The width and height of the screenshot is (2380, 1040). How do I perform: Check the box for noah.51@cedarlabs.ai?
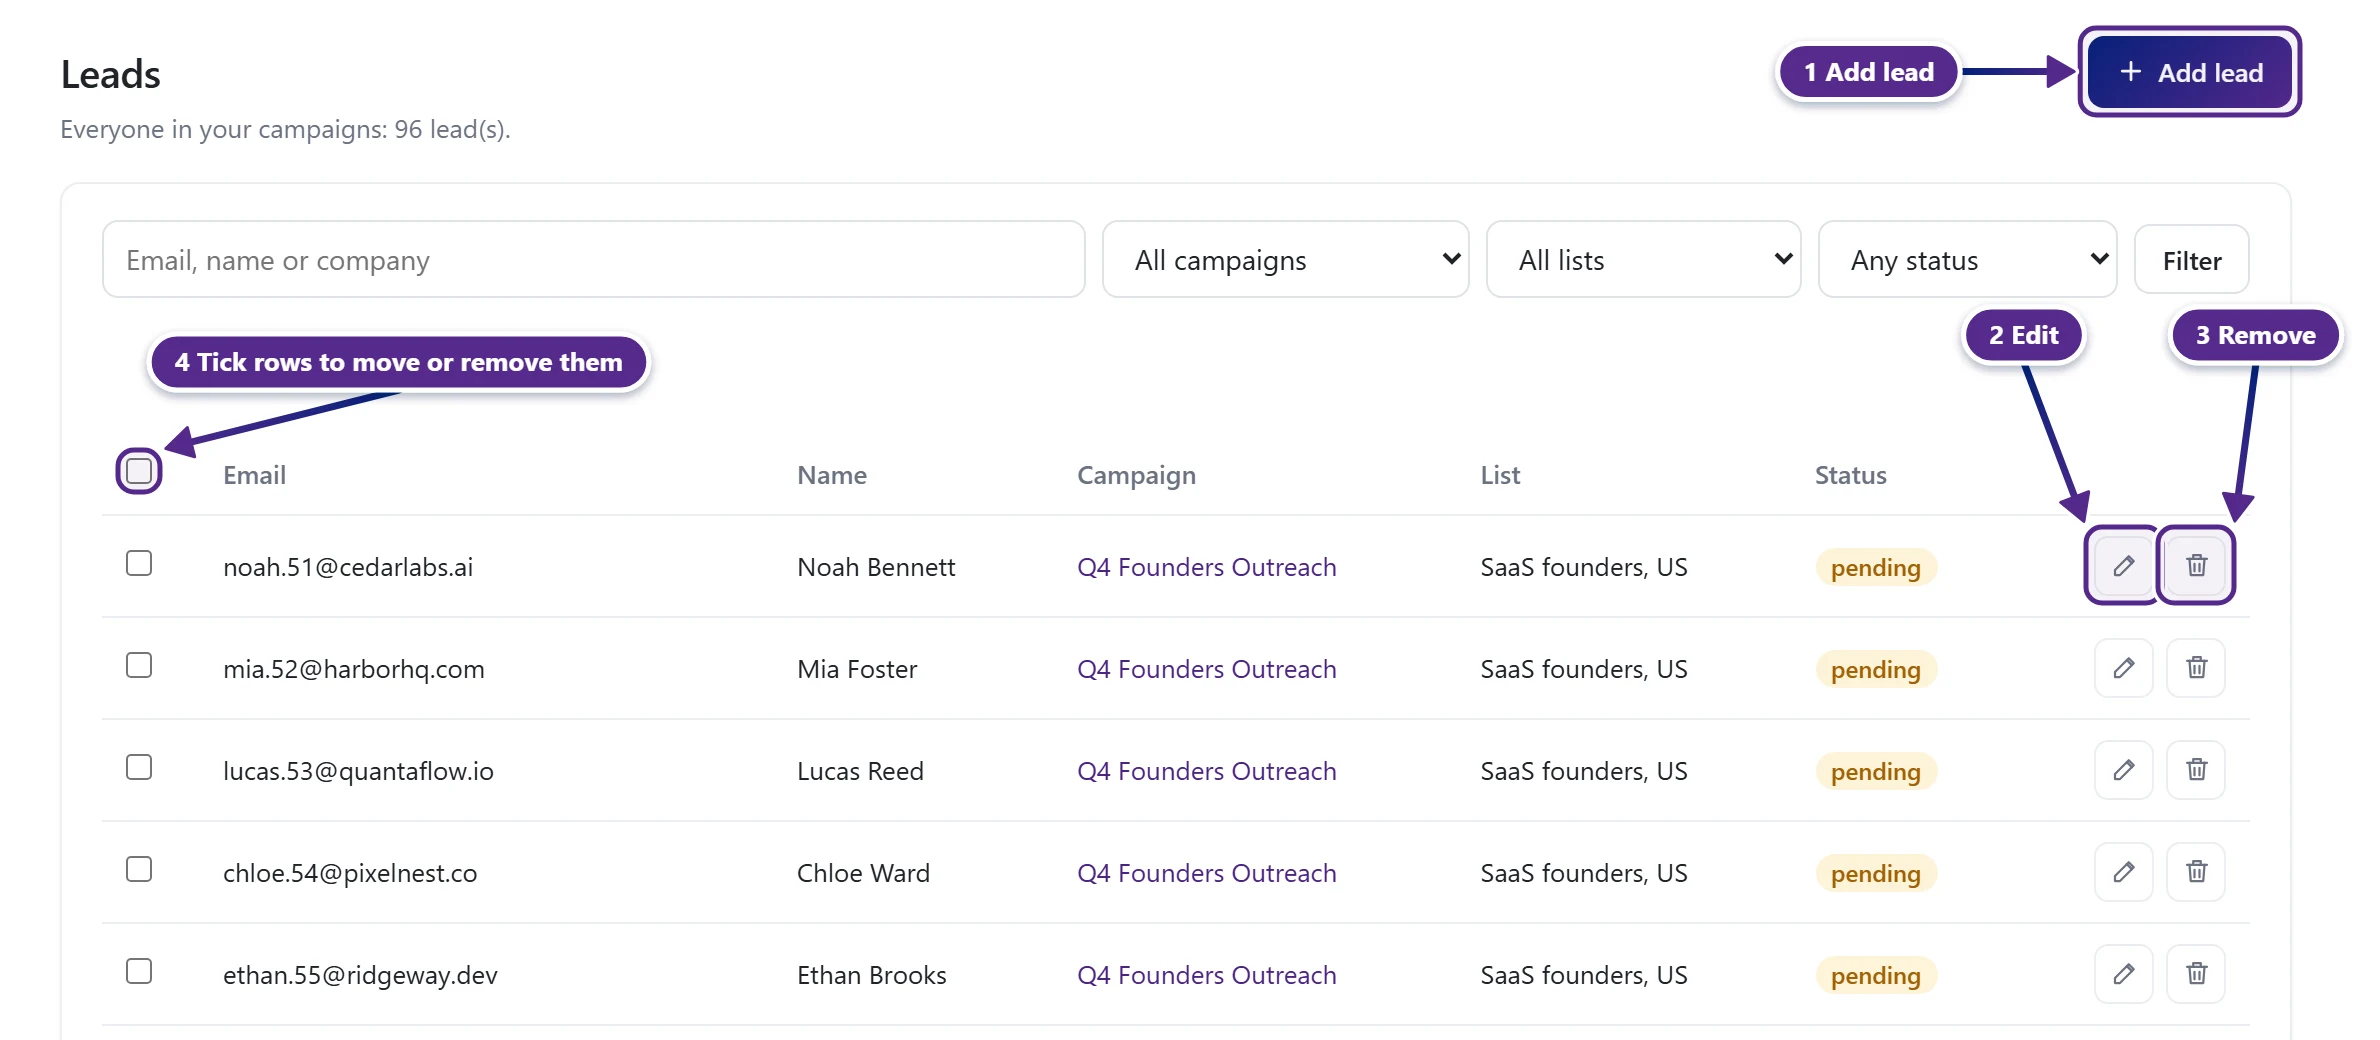[x=139, y=563]
